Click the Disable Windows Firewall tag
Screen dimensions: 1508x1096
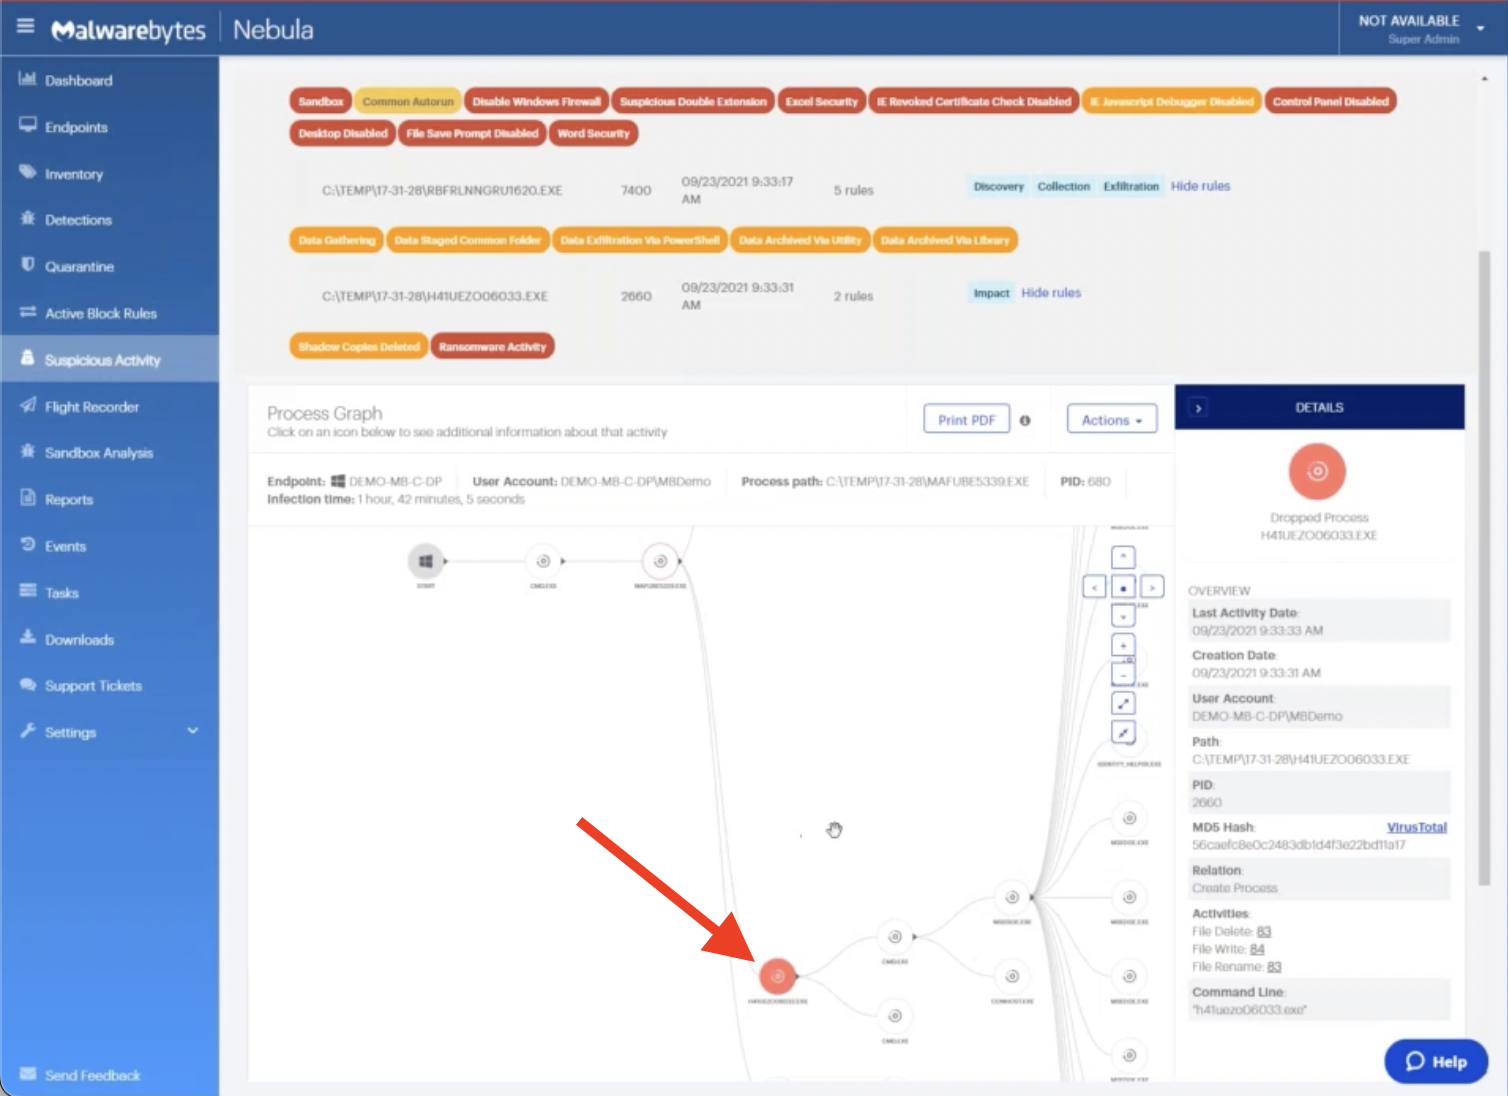(x=536, y=101)
